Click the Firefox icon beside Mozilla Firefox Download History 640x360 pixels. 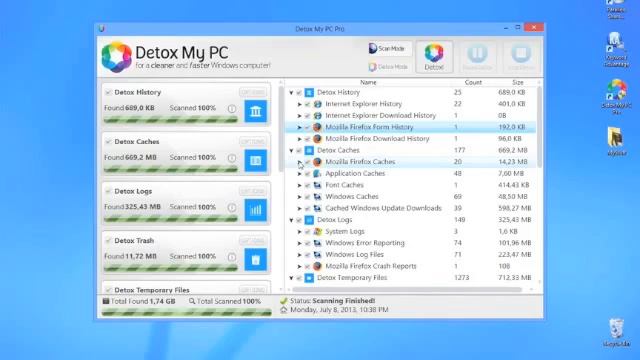[x=317, y=139]
